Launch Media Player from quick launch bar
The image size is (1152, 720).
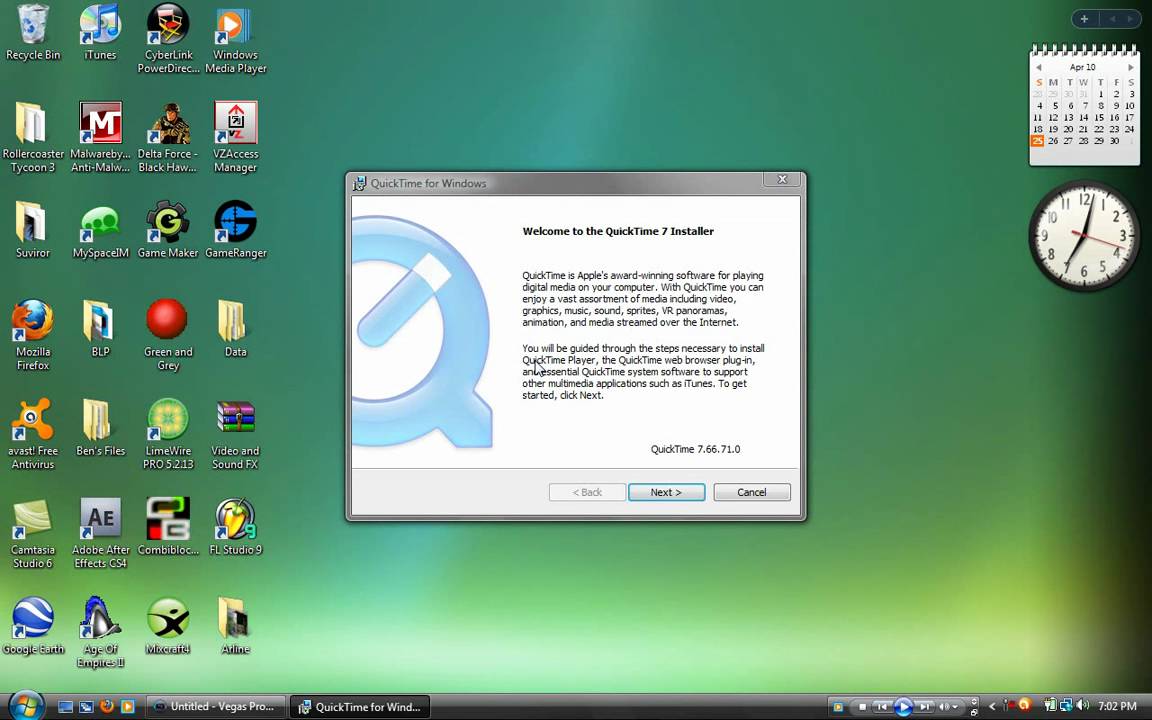pos(127,707)
